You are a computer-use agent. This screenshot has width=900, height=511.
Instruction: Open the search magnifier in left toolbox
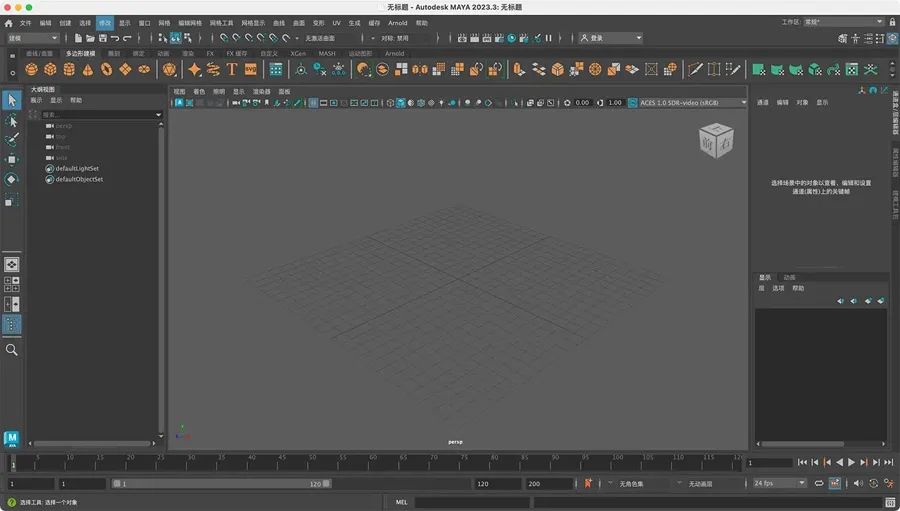(x=11, y=350)
